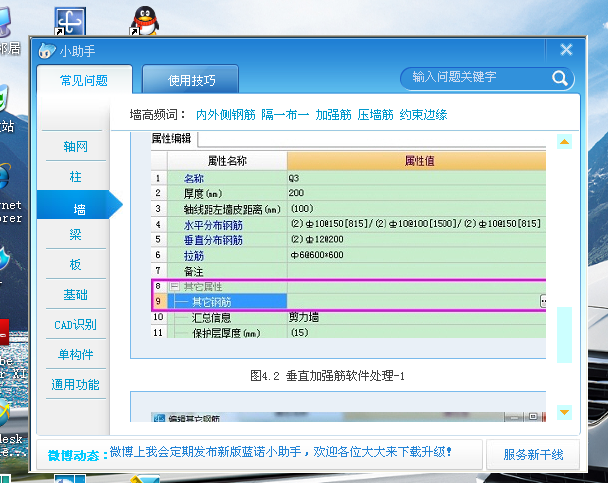This screenshot has width=608, height=483.
Task: Click the orange scroll-up arrow
Action: click(x=564, y=141)
